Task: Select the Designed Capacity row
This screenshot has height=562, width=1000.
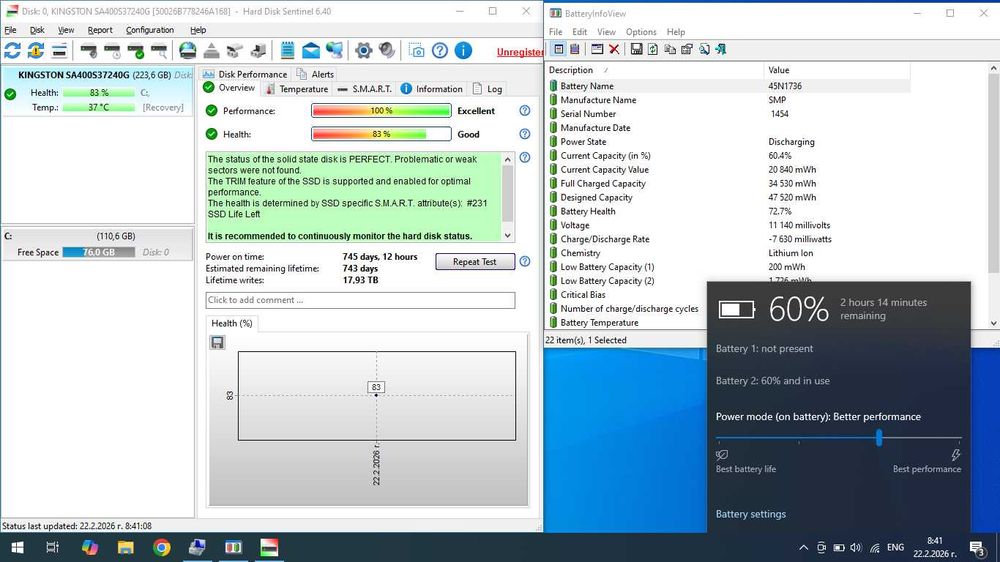Action: tap(728, 198)
